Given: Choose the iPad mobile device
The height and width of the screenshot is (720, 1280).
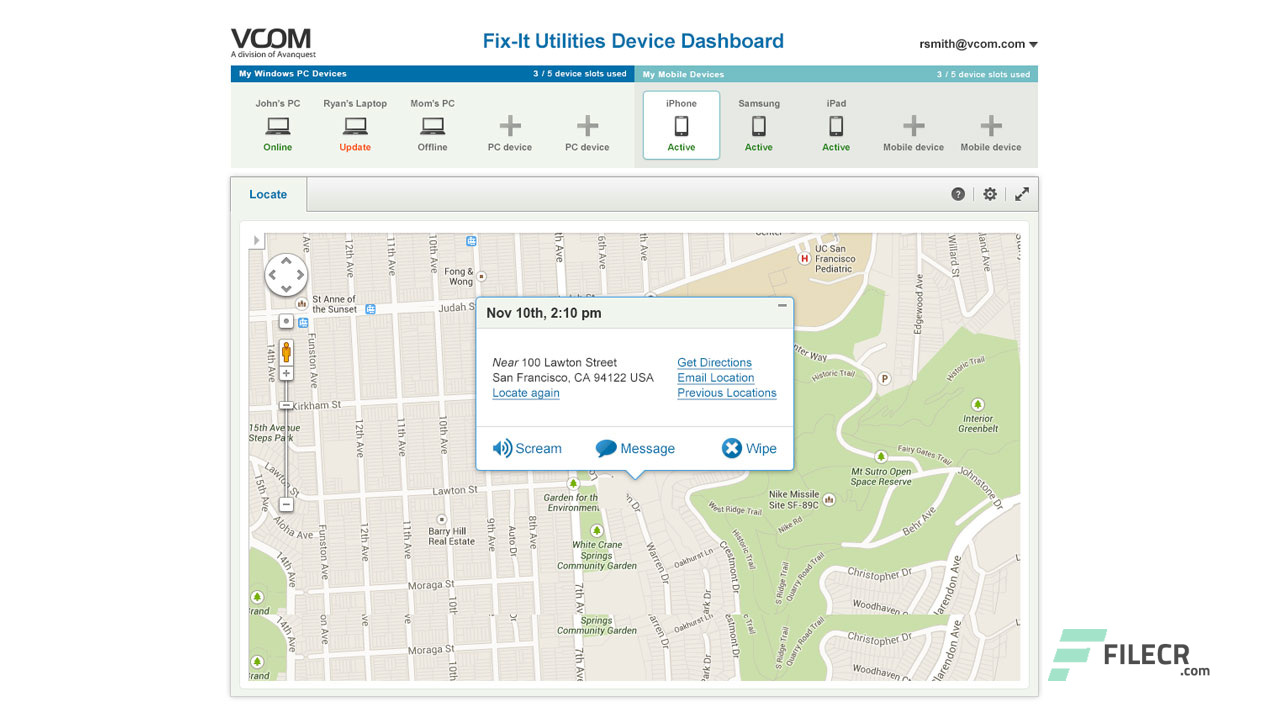Looking at the screenshot, I should click(x=836, y=126).
